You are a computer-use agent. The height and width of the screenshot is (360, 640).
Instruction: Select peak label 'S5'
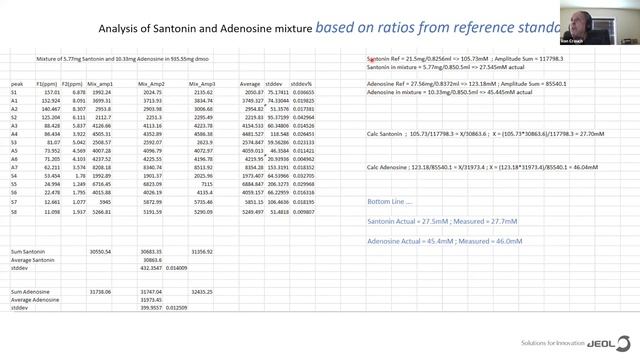[14, 184]
